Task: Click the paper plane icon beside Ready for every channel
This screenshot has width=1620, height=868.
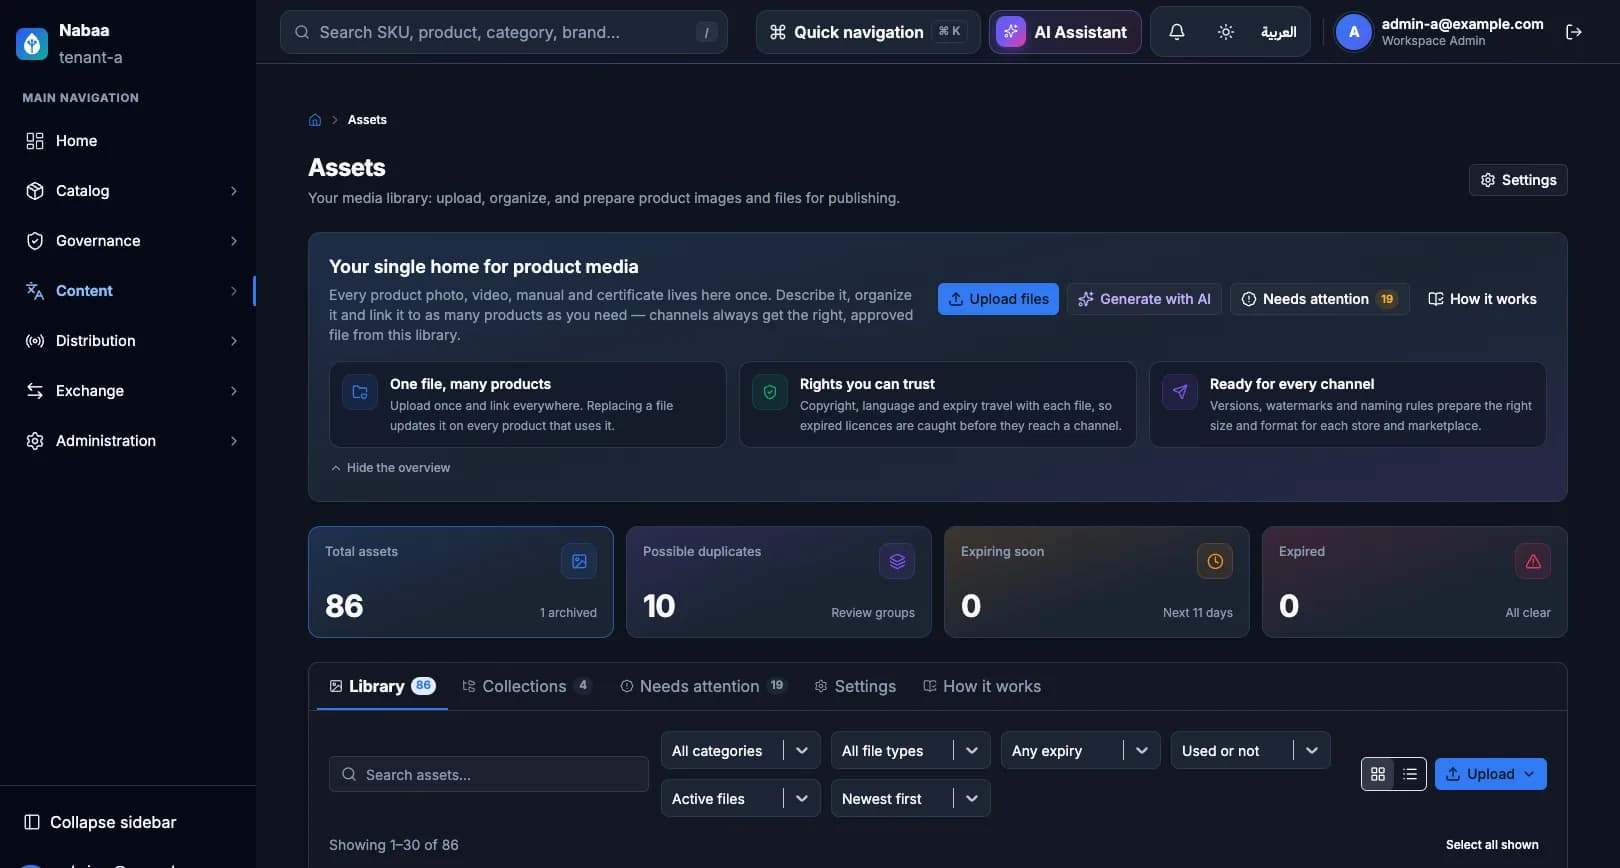Action: coord(1180,392)
